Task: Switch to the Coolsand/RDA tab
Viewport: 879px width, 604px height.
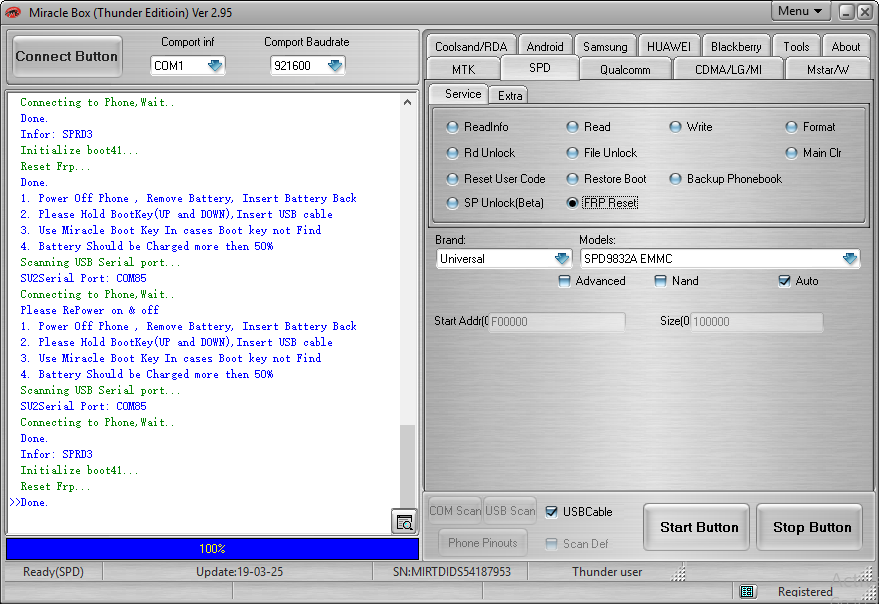Action: [471, 47]
